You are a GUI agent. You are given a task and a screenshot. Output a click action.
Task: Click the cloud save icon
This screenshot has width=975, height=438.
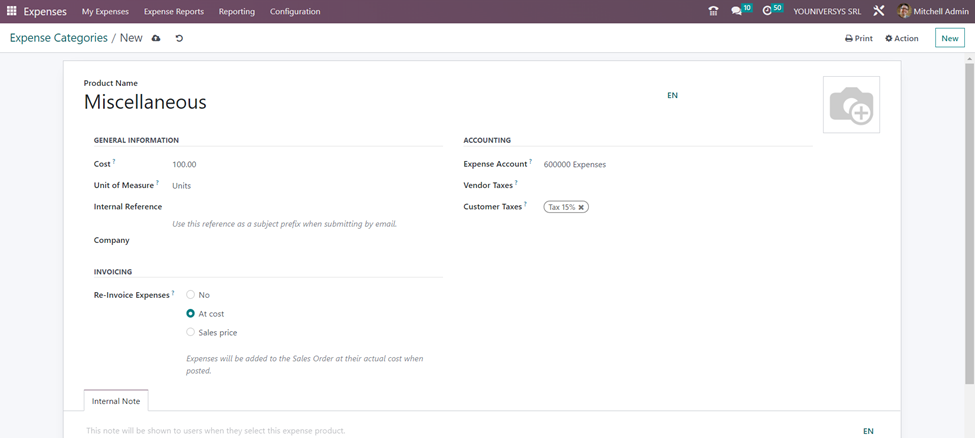(x=156, y=38)
